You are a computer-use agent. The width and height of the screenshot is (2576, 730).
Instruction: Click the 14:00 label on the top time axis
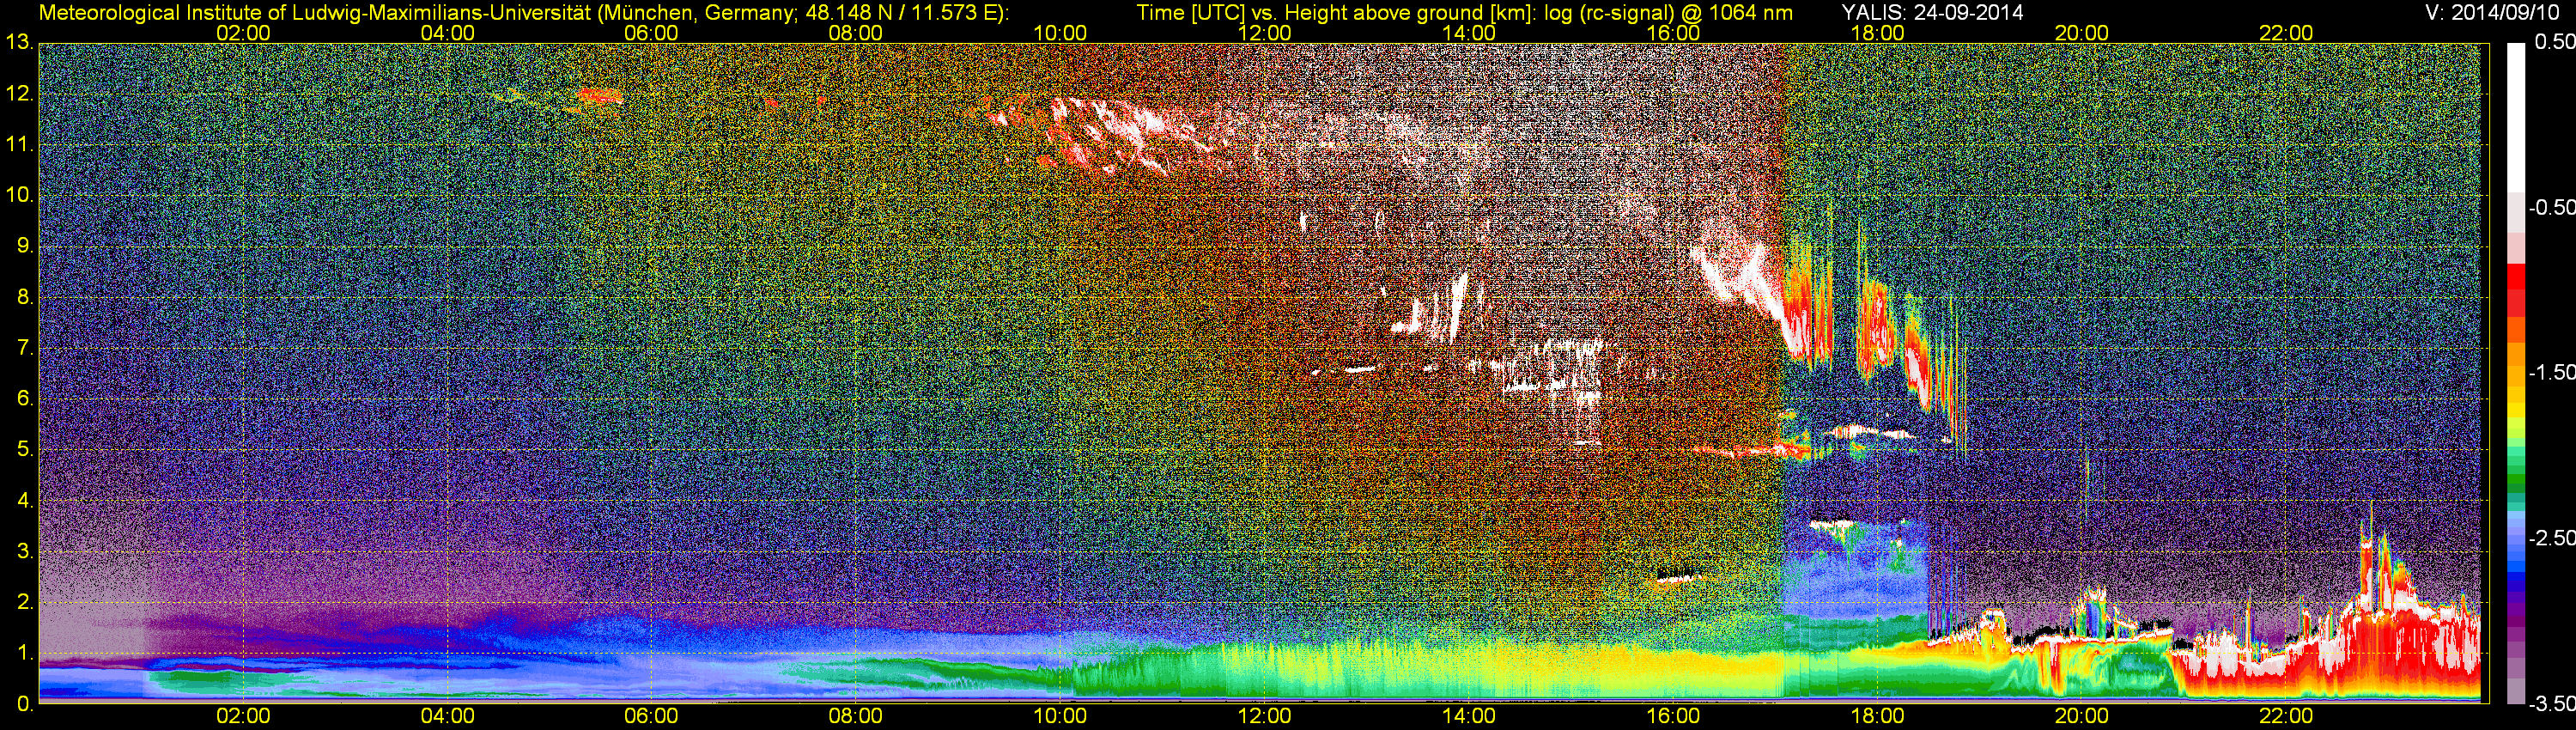(1469, 33)
